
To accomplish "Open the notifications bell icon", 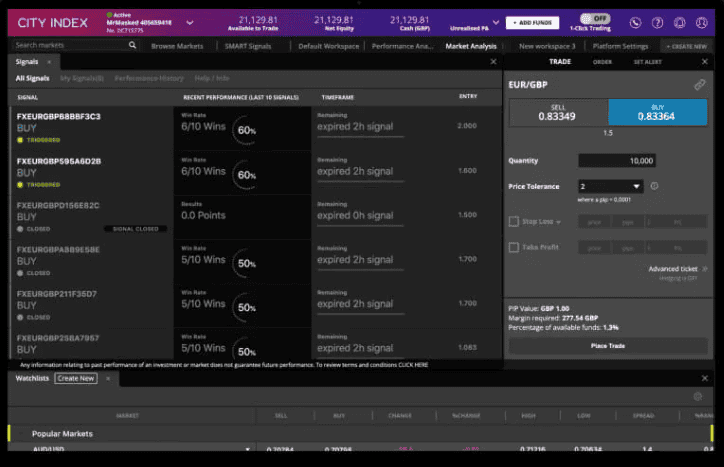I will 680,23.
